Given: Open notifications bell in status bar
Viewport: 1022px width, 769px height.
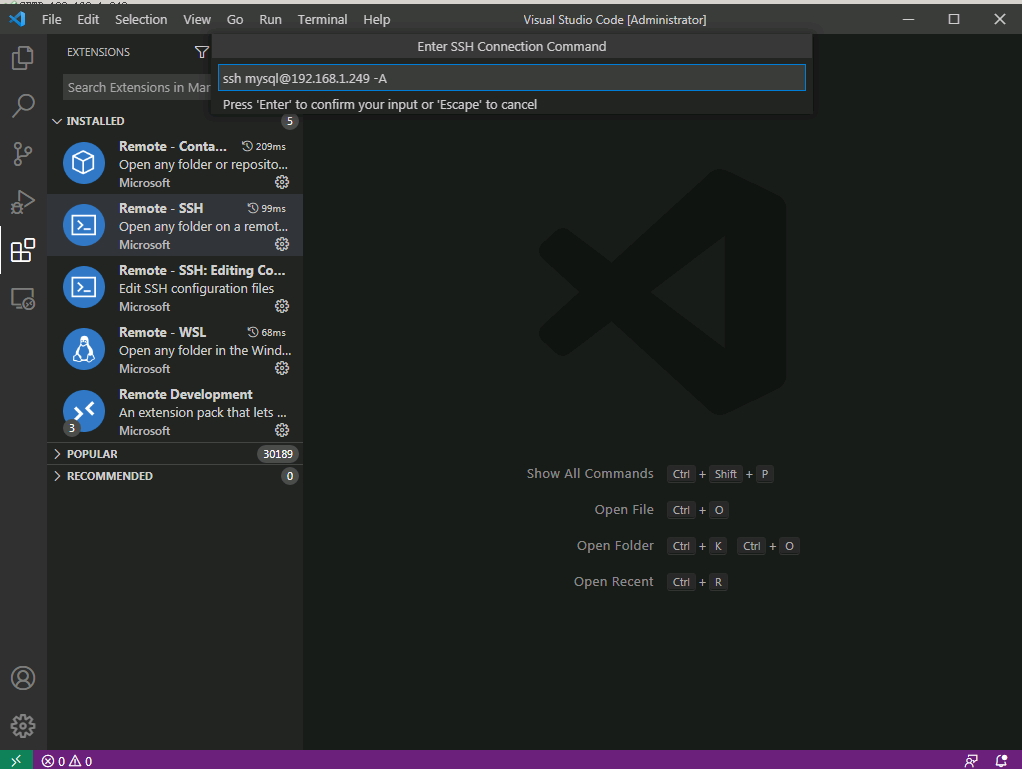Looking at the screenshot, I should pos(1001,761).
